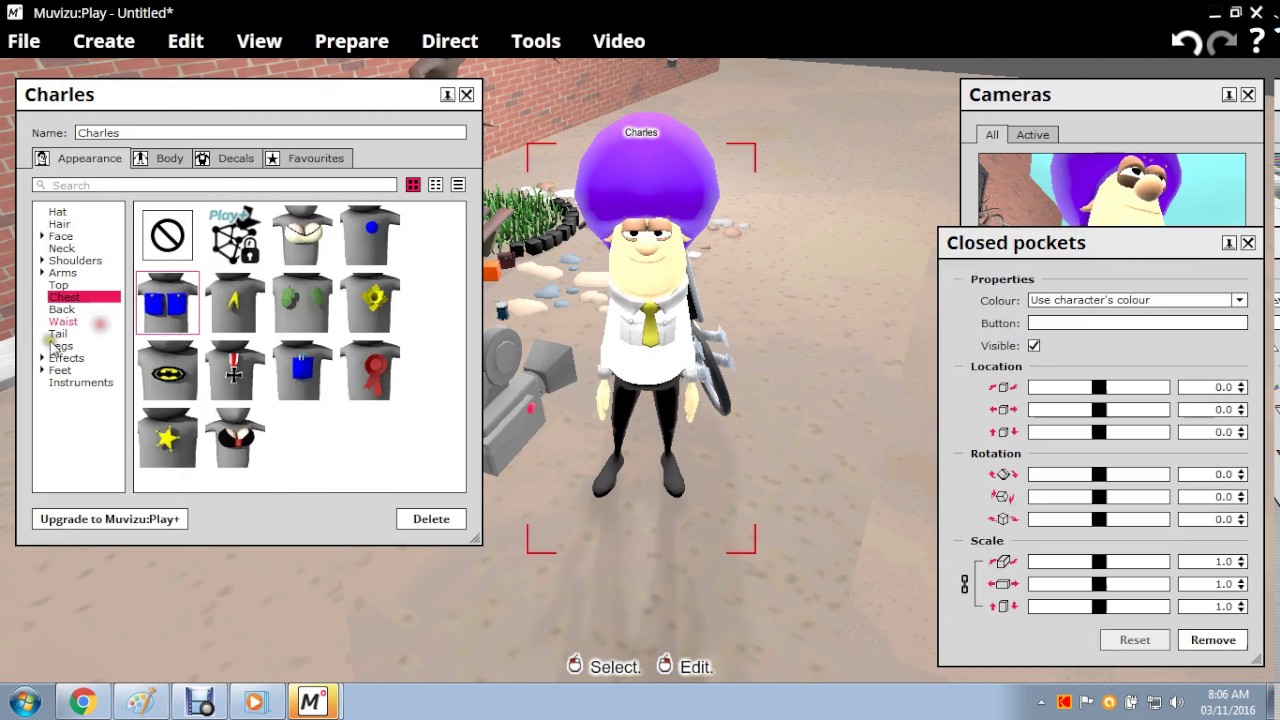Click the Reset button

coord(1135,640)
